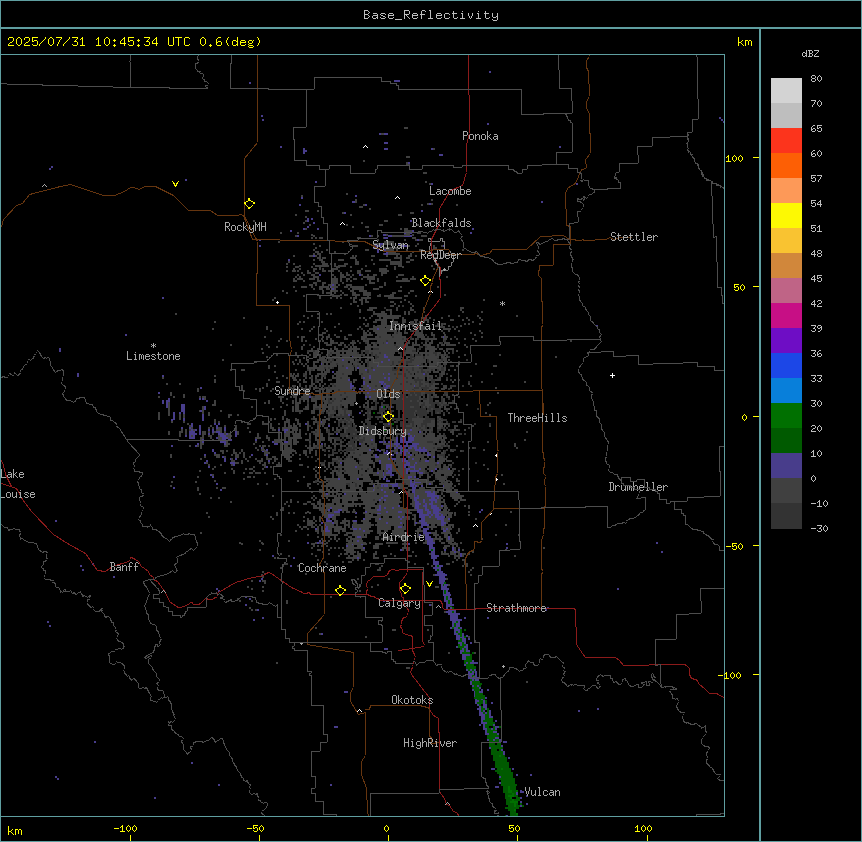Pick the bright green 30-20 dBZ legend color
Screen dimensions: 862x842
pos(786,416)
